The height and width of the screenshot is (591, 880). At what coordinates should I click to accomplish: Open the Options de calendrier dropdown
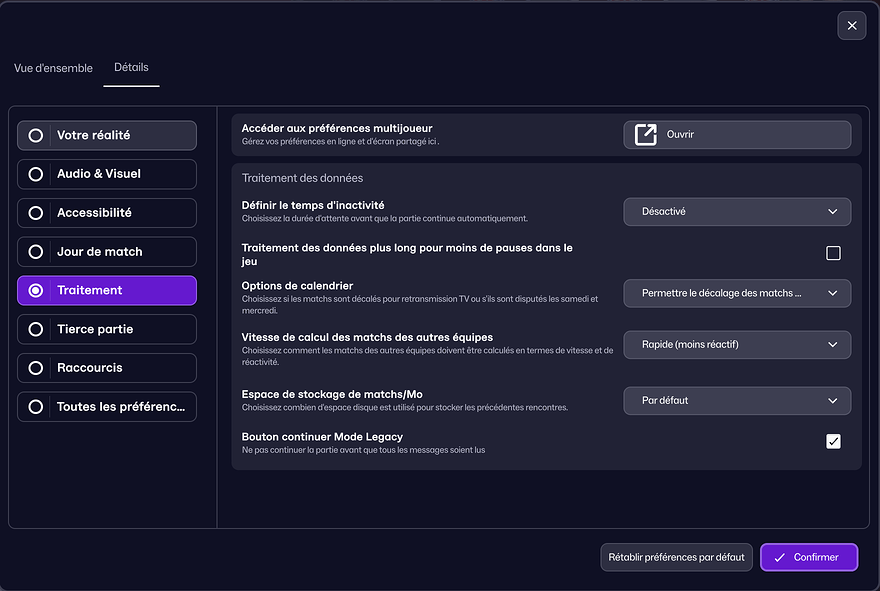(737, 293)
